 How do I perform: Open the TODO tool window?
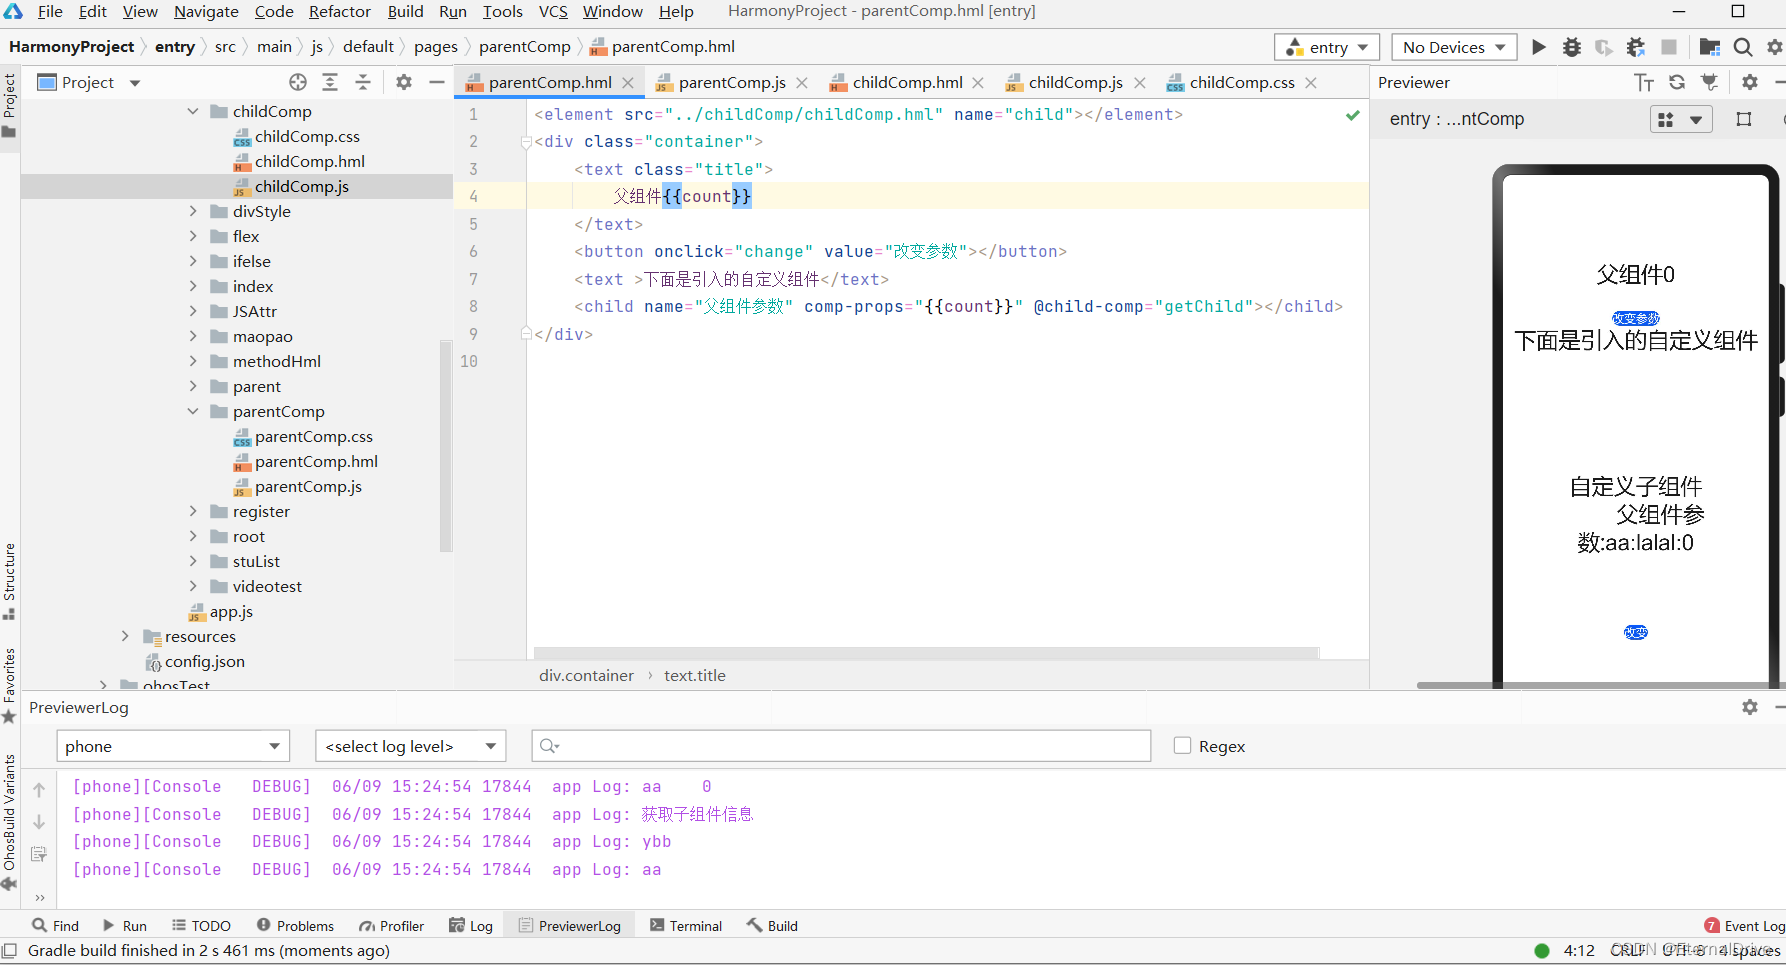(201, 926)
